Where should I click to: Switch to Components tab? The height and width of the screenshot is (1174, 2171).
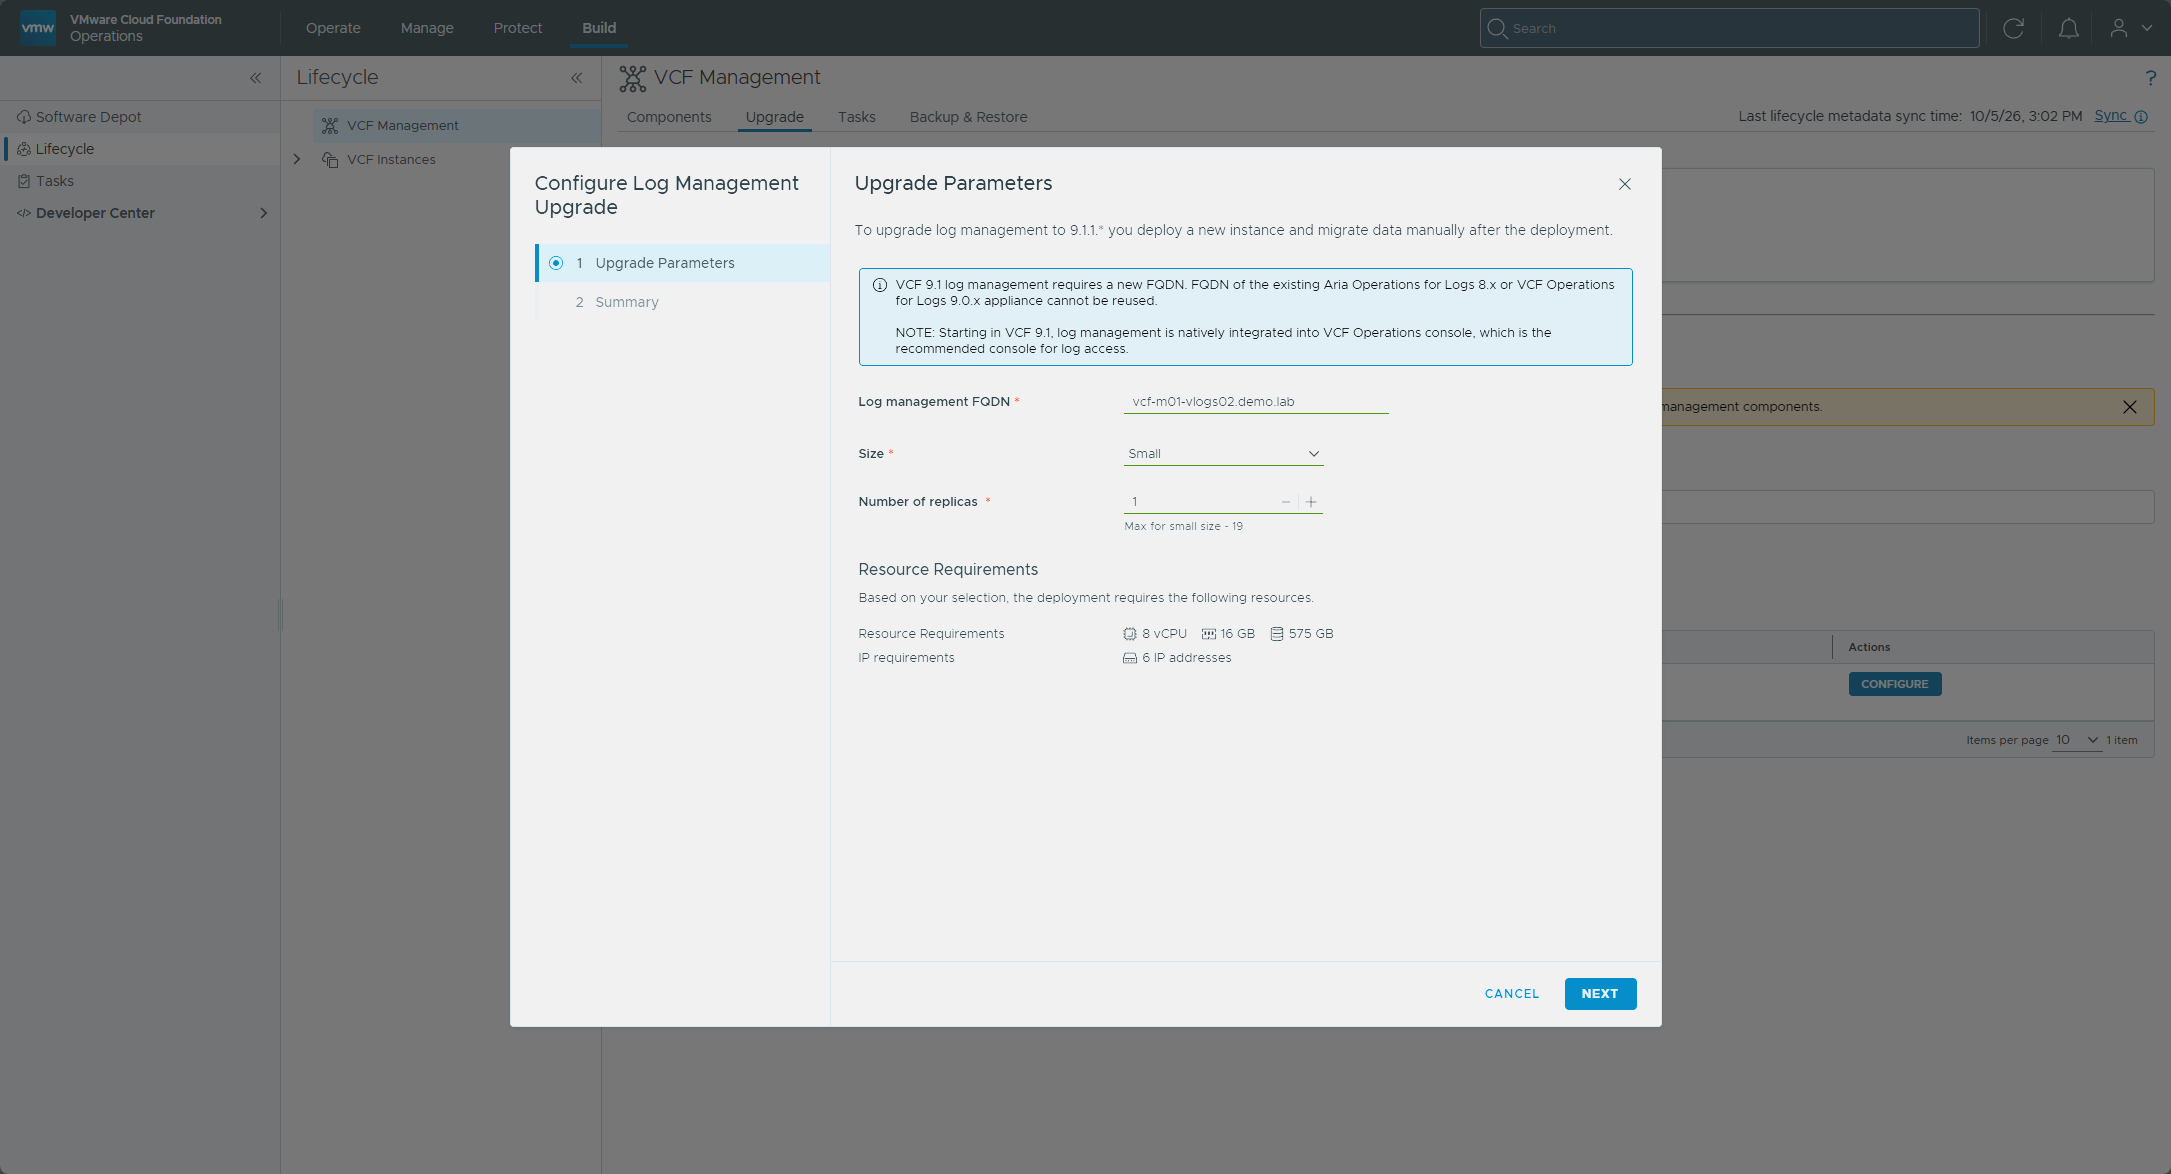coord(669,117)
